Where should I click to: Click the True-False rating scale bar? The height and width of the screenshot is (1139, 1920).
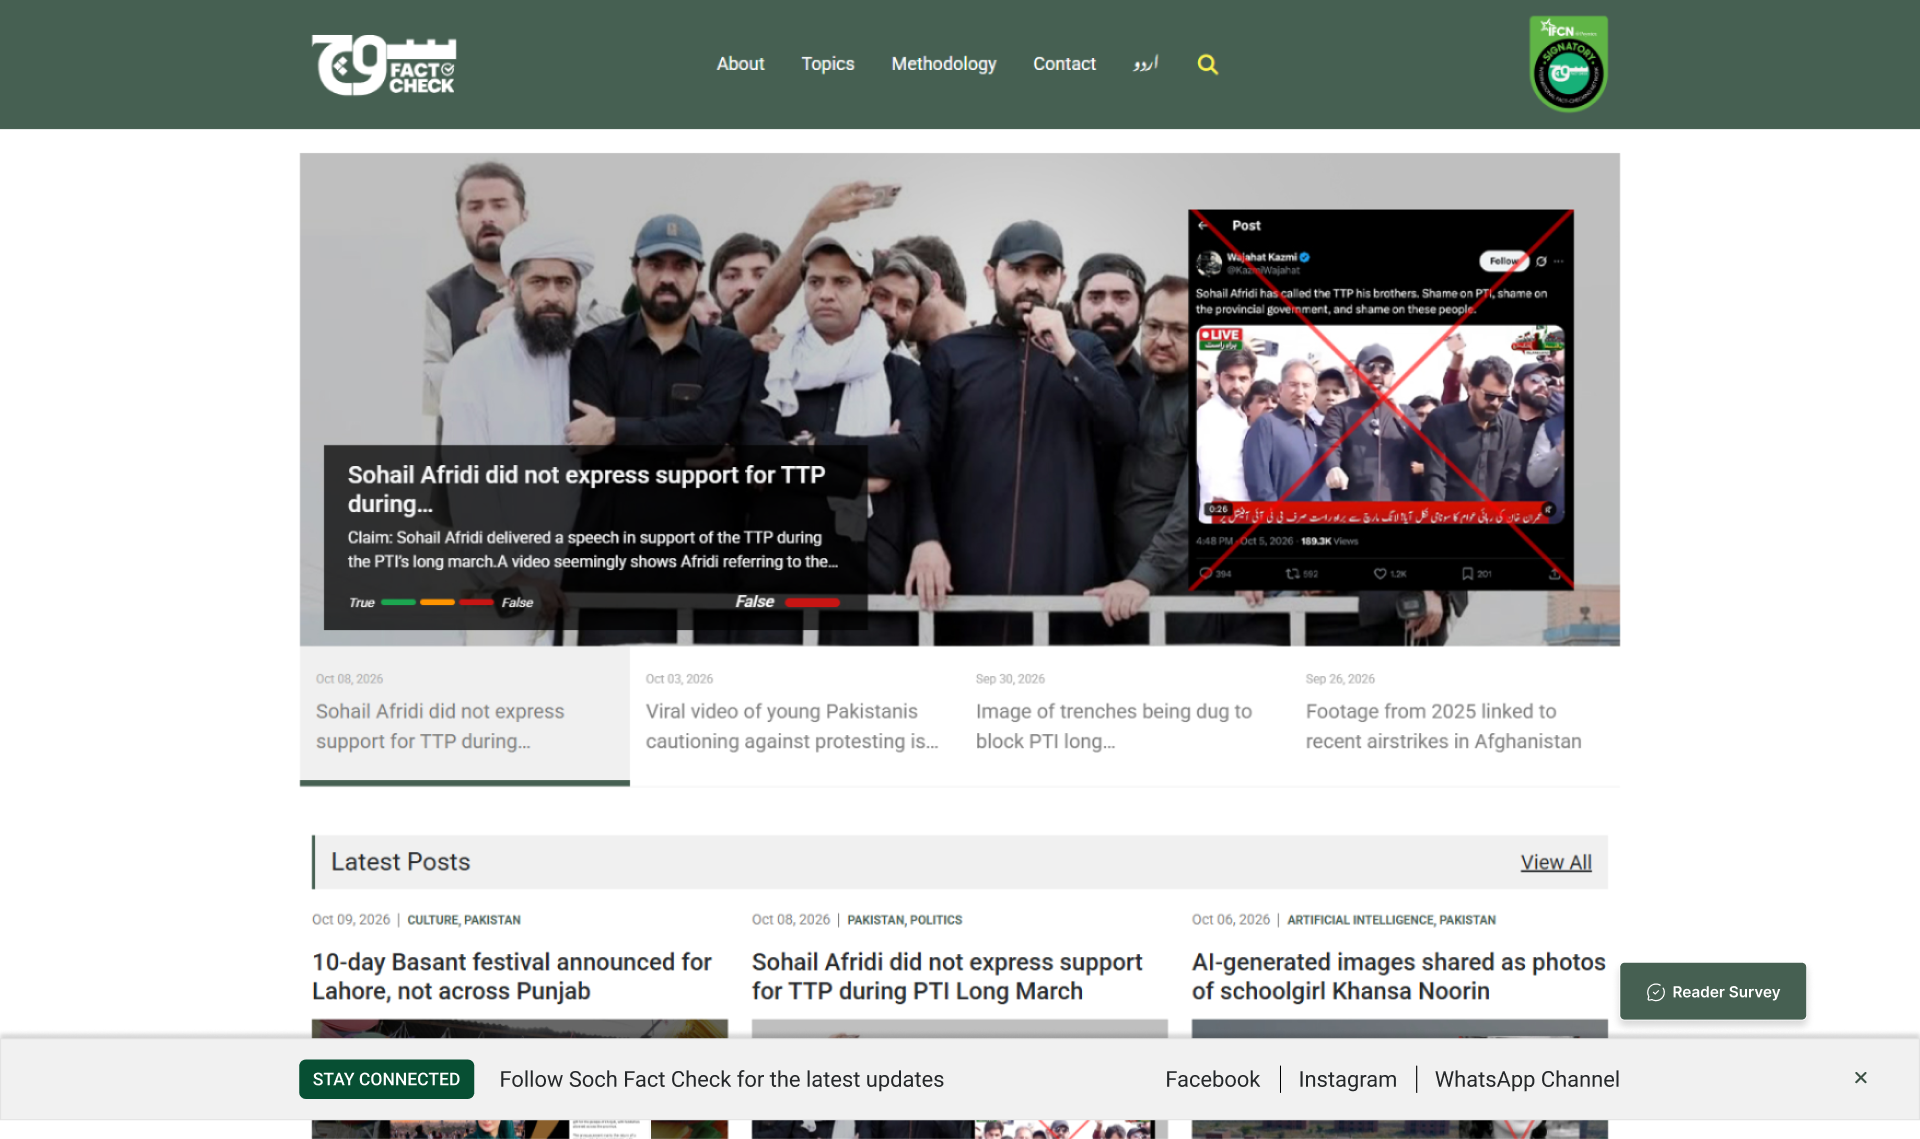(x=440, y=602)
